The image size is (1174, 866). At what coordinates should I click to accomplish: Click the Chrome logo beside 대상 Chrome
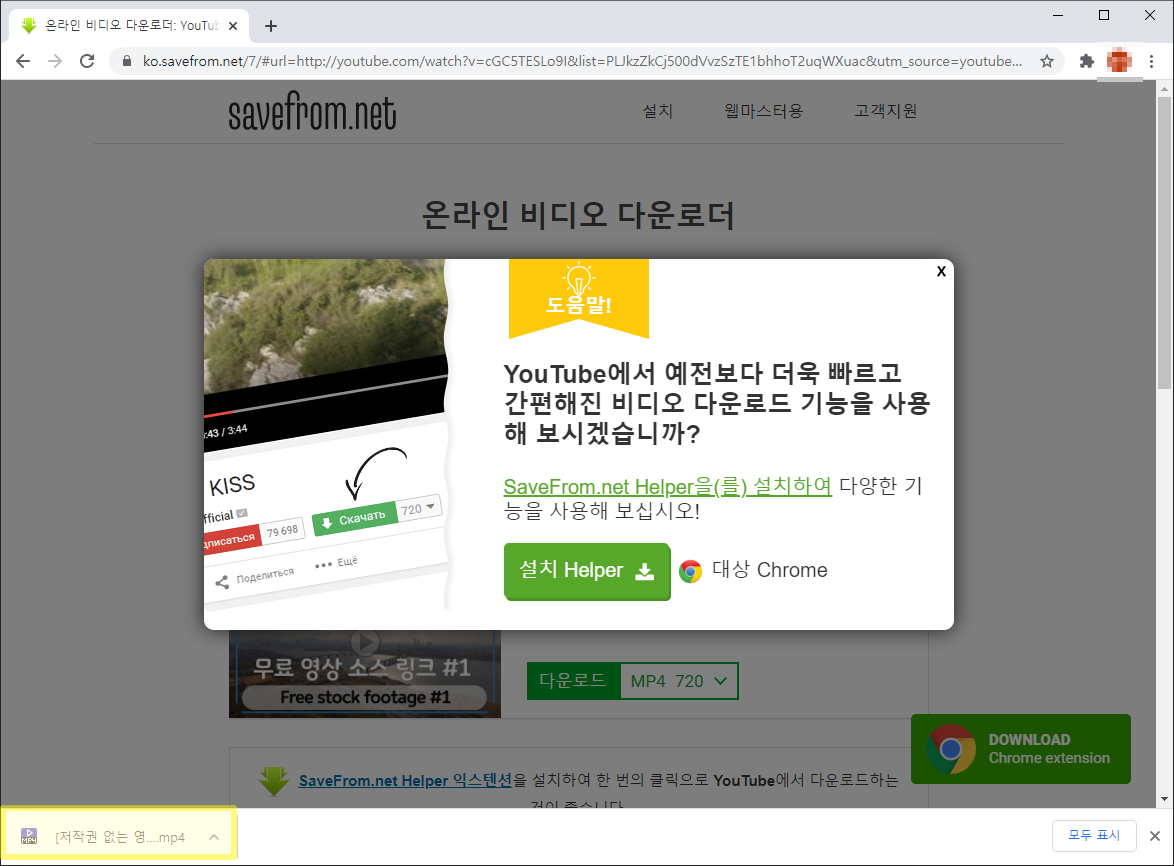click(x=690, y=571)
